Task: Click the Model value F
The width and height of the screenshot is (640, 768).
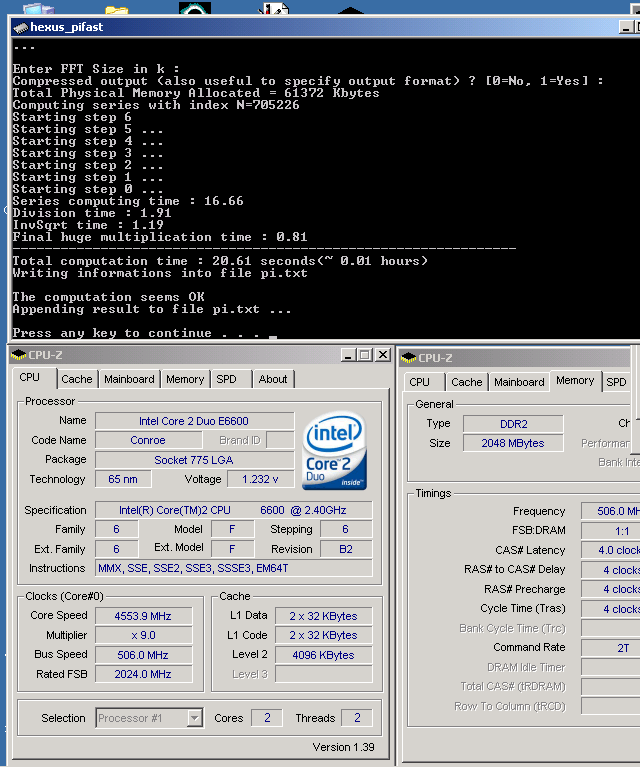Action: click(233, 529)
